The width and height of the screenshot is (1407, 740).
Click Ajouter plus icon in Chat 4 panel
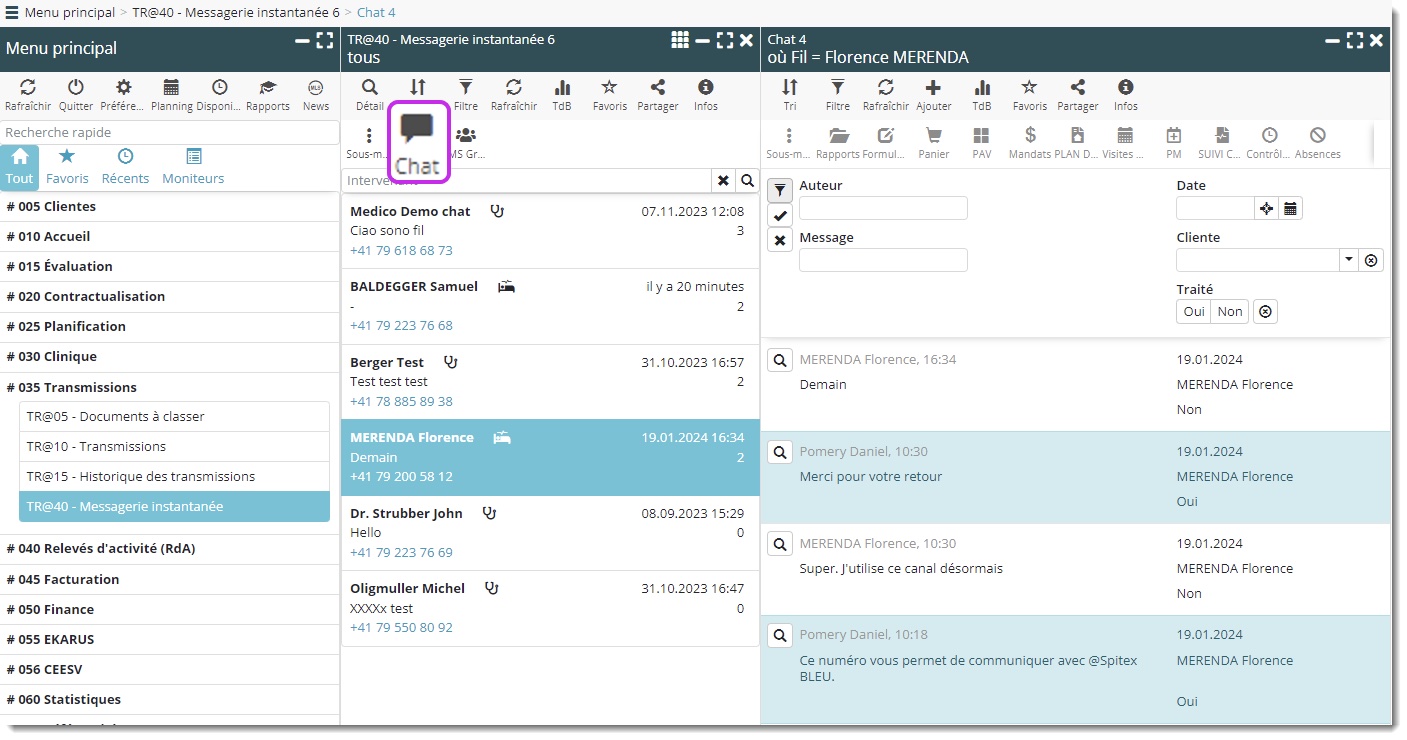pos(933,88)
